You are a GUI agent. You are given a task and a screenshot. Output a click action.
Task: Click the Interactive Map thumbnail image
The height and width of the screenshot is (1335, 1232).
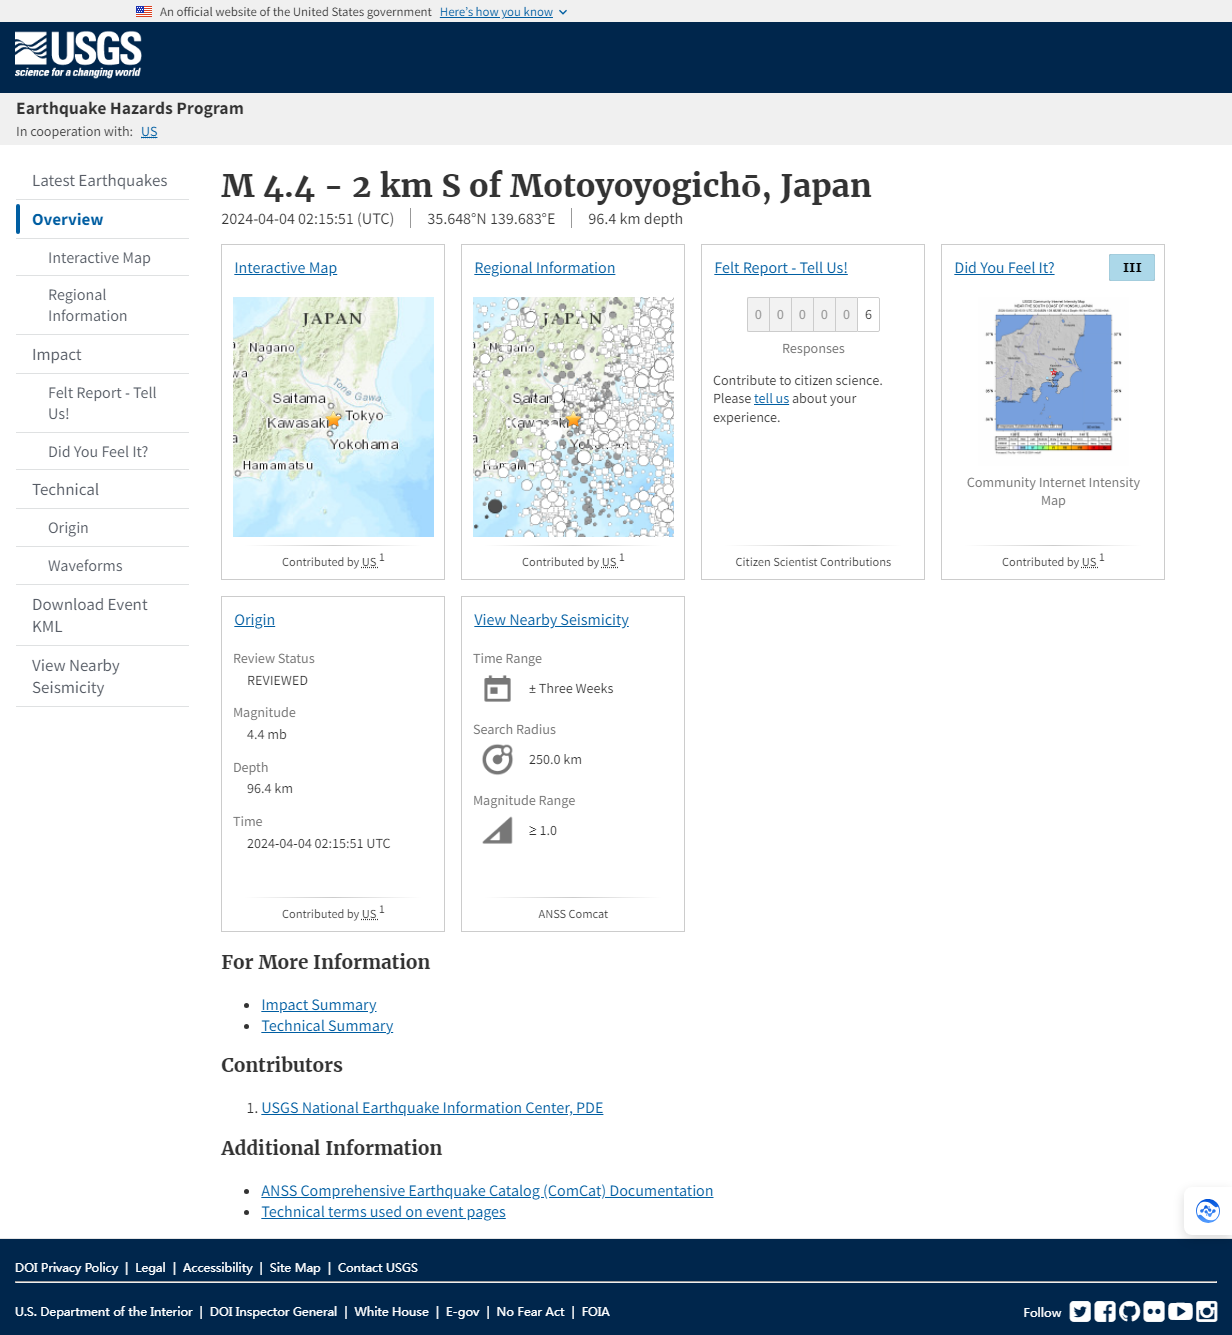pos(334,417)
